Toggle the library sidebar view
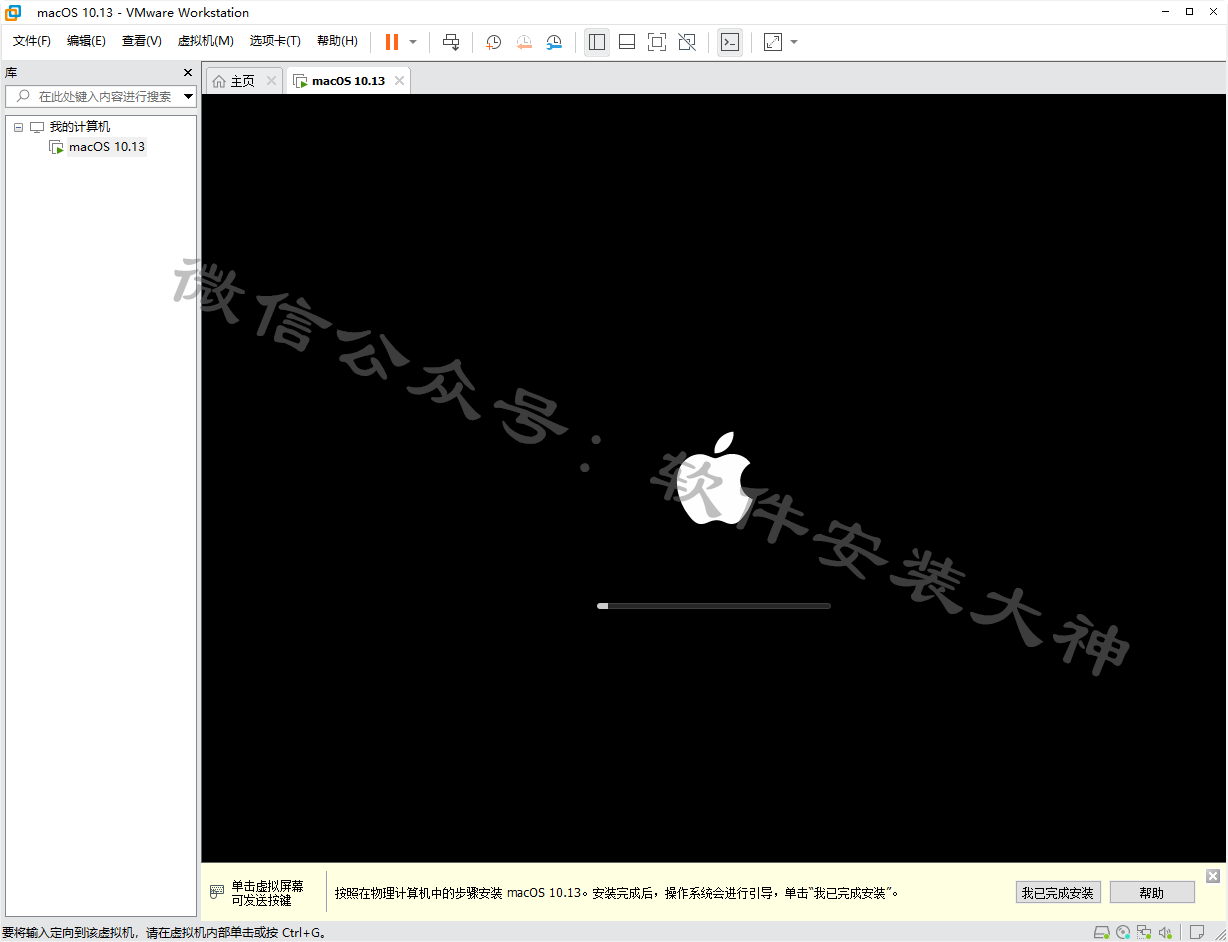Screen dimensions: 1228x942 point(597,42)
